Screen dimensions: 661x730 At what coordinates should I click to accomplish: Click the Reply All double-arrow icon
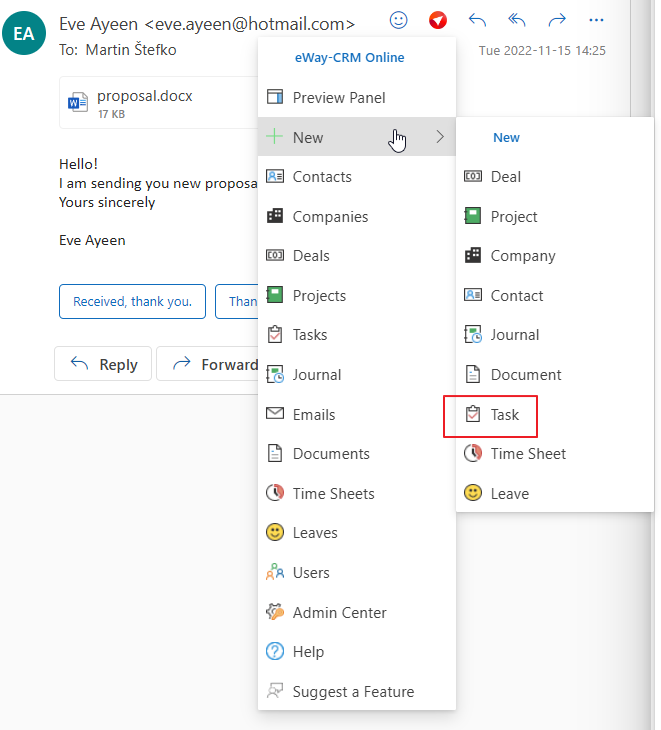[x=517, y=20]
